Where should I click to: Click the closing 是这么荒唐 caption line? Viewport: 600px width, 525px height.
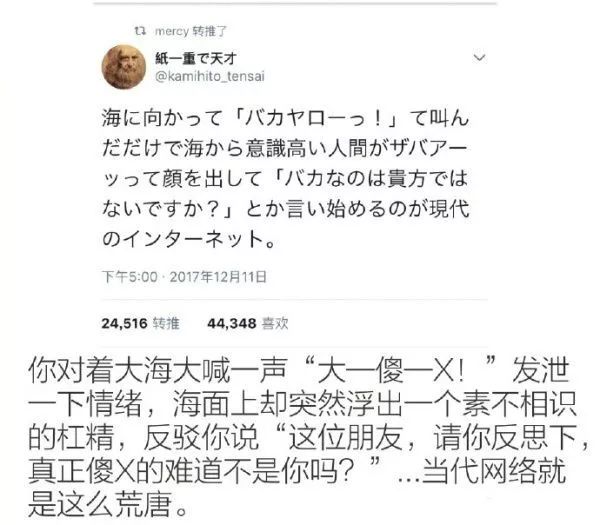coord(109,504)
